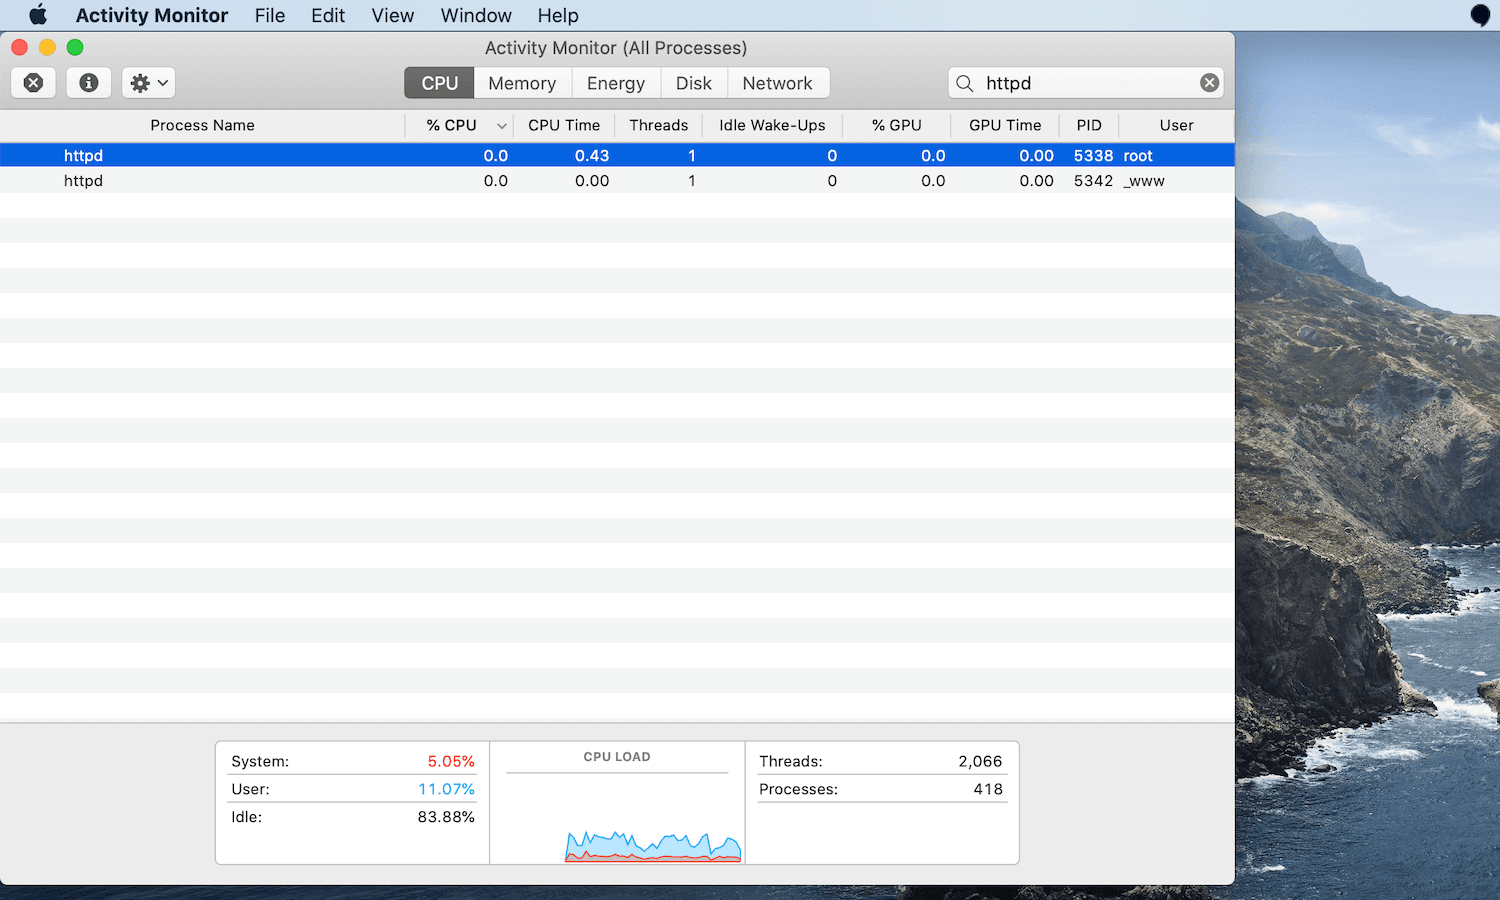Switch to the Memory tab

522,83
